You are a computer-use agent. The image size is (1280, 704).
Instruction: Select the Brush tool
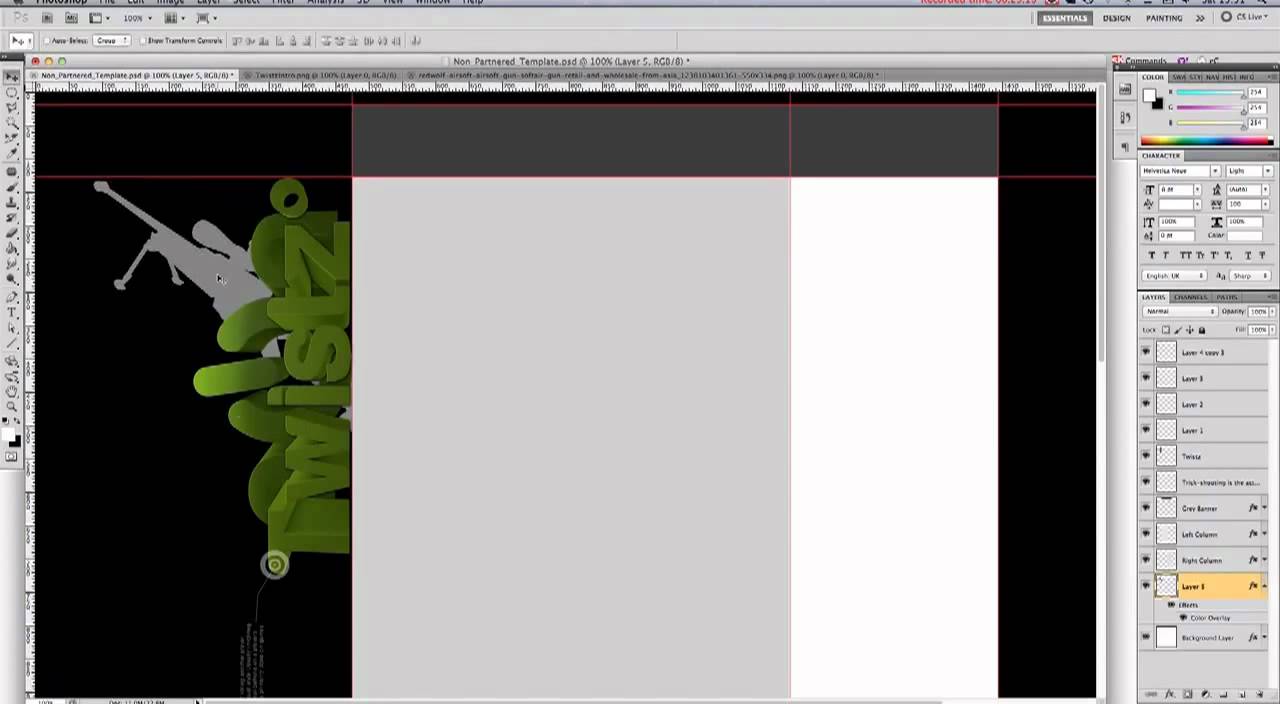[13, 187]
